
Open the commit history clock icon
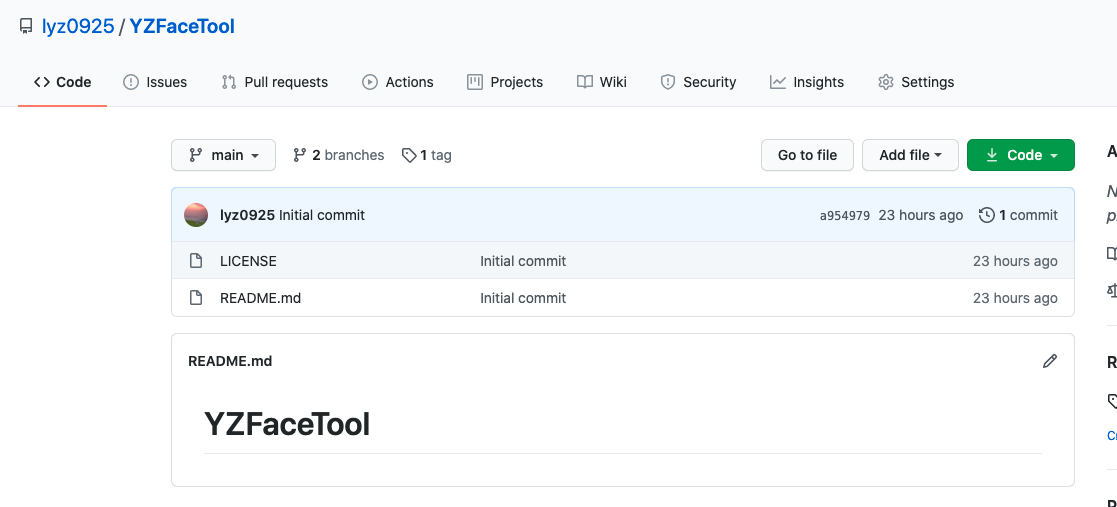coord(987,215)
